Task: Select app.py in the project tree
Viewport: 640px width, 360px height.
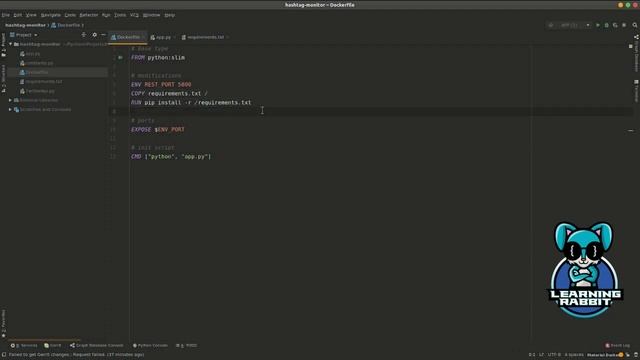Action: 30,53
